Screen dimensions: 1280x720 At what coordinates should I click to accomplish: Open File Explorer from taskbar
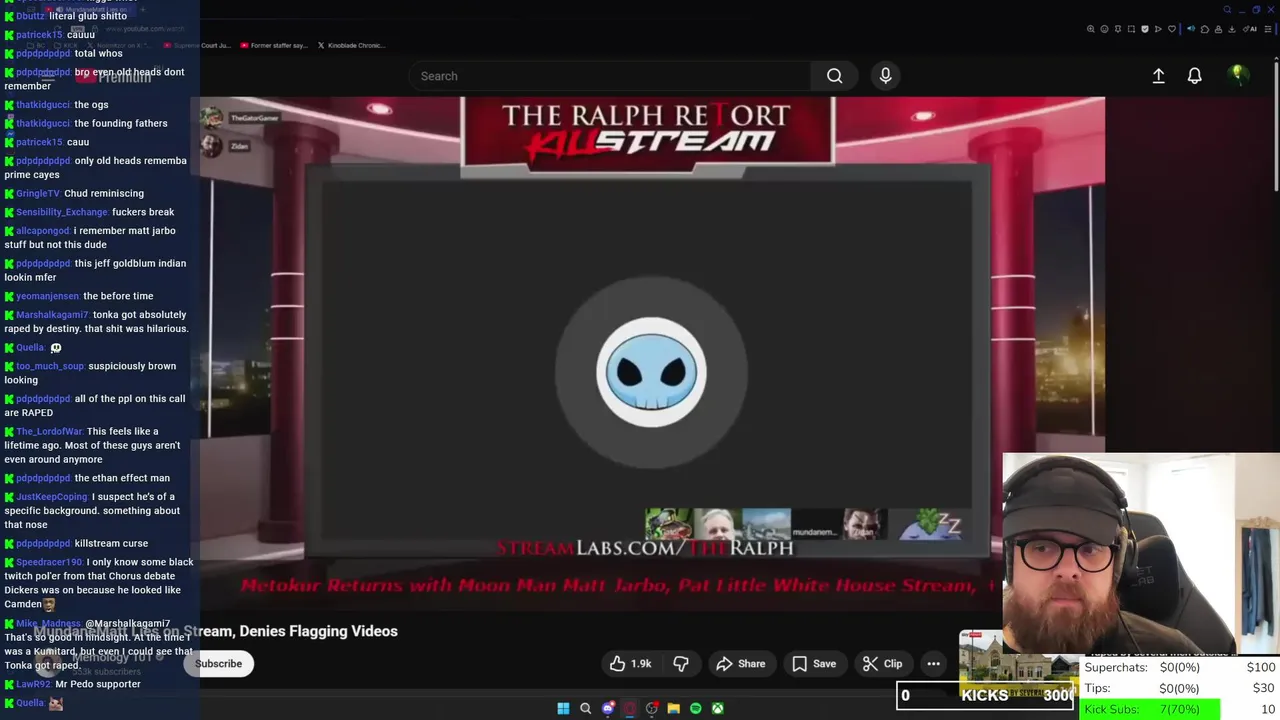click(674, 708)
